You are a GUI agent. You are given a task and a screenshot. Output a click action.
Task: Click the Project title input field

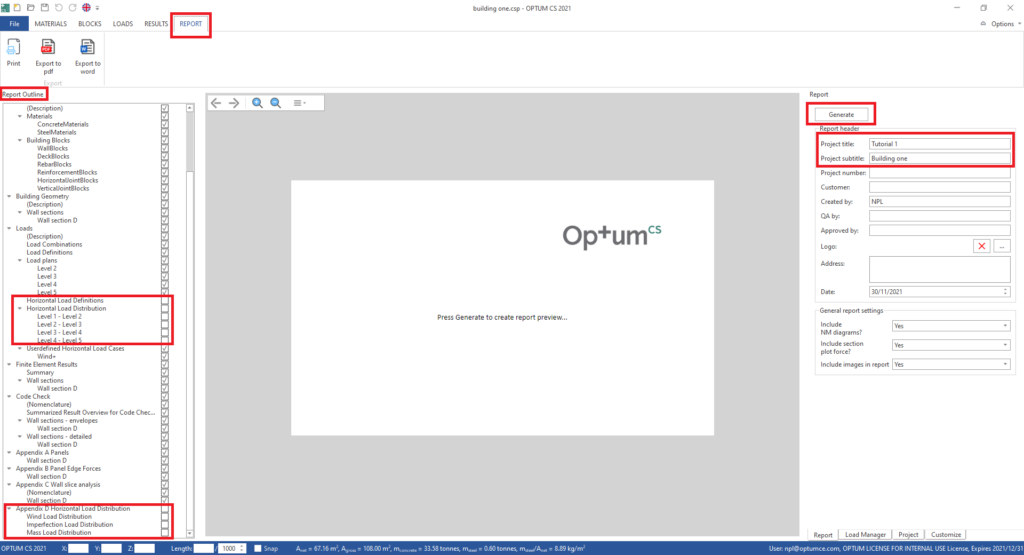(x=940, y=144)
